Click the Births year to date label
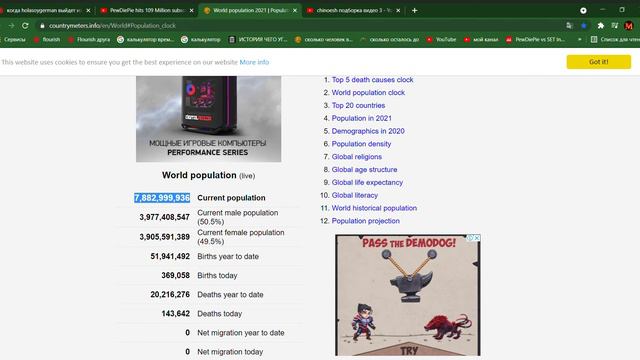640x360 pixels. [x=228, y=256]
